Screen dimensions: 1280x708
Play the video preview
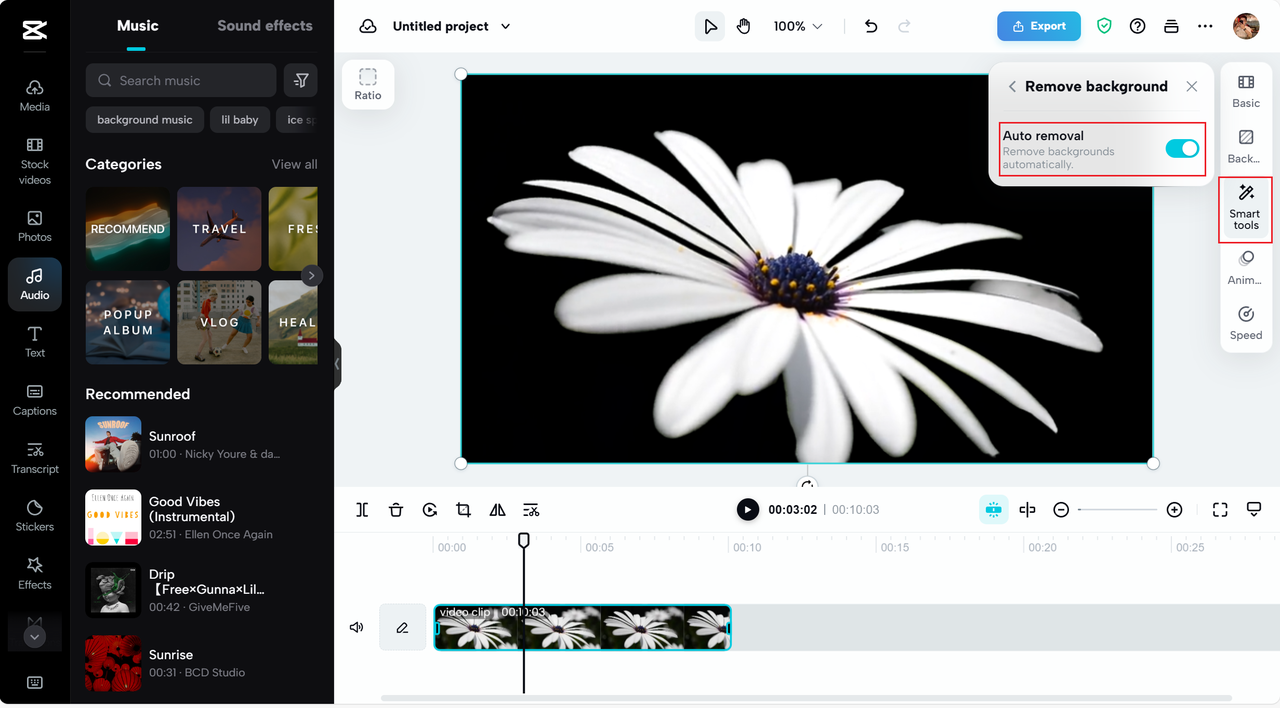click(748, 510)
